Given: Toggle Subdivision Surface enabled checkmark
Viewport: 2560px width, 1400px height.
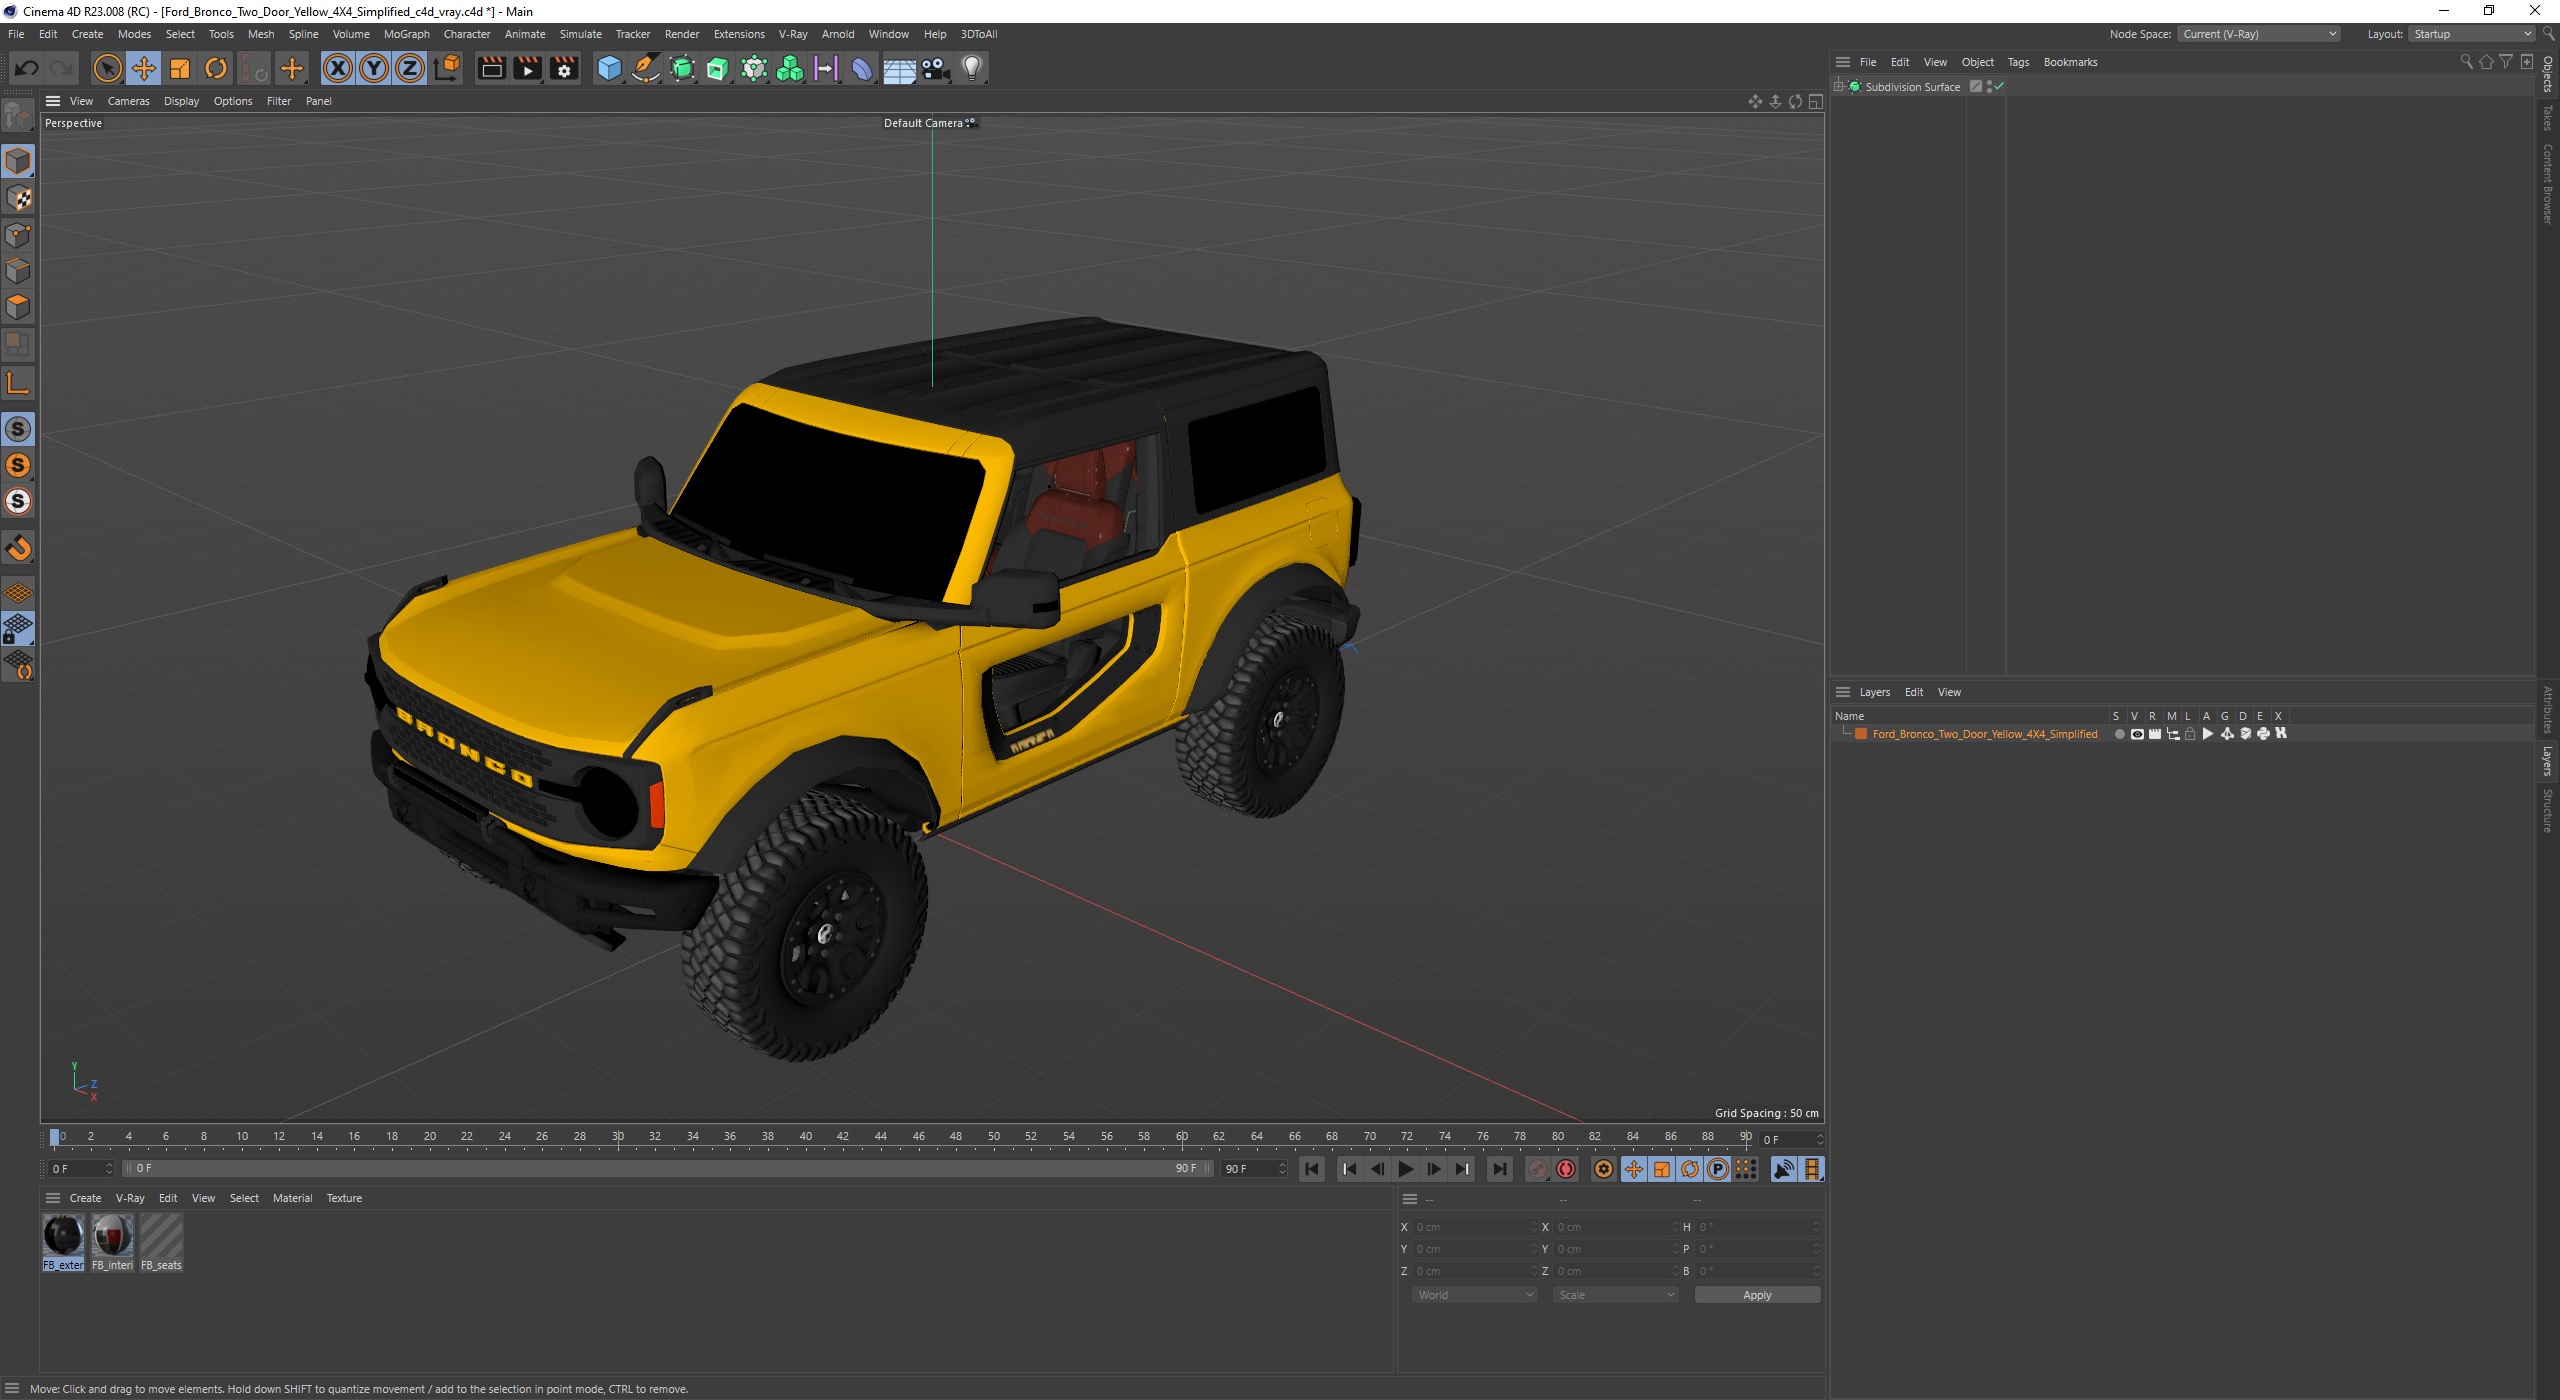Looking at the screenshot, I should point(1999,87).
